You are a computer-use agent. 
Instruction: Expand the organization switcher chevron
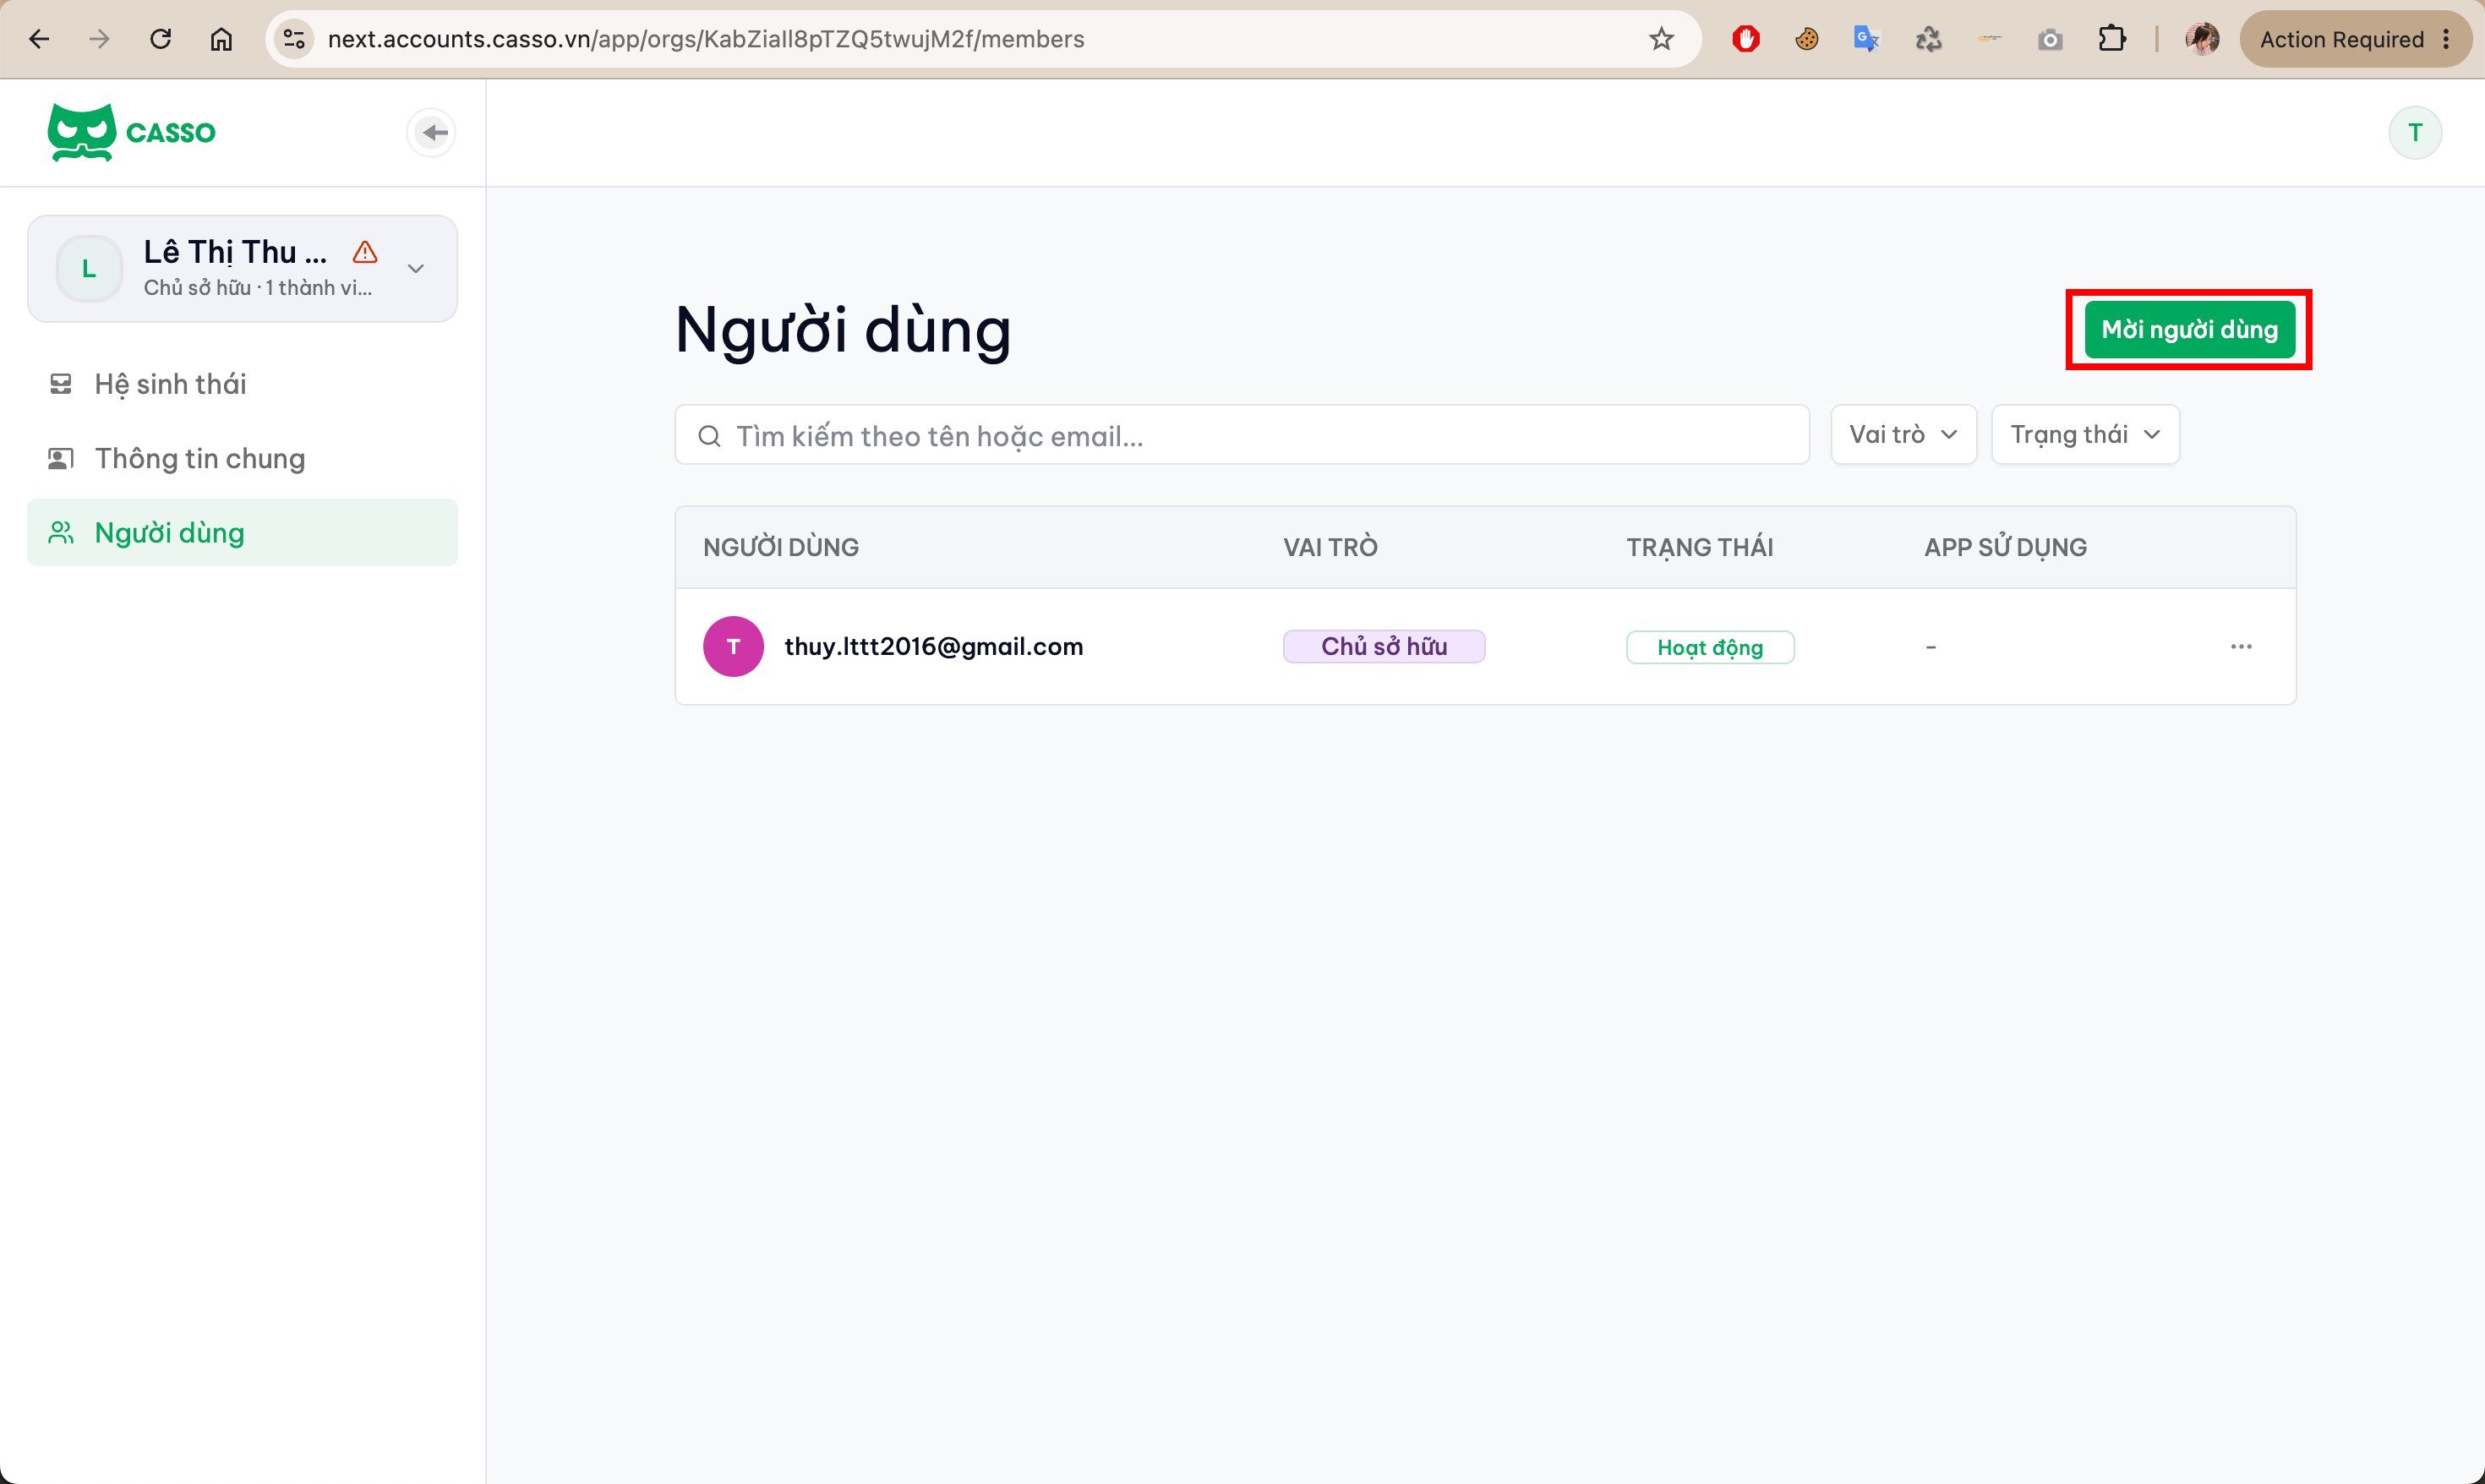pyautogui.click(x=416, y=268)
